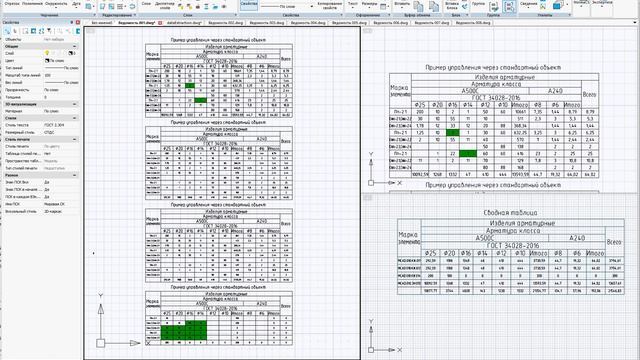Click the first copy icon in Буфер обмена
640x360 pixels.
pyautogui.click(x=418, y=6)
